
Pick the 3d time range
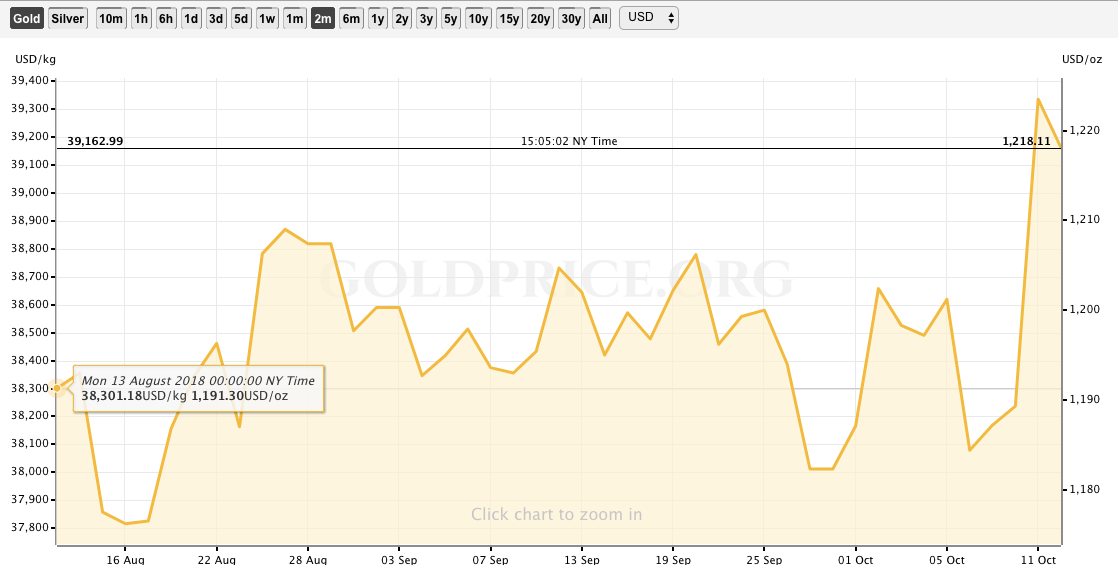tap(216, 18)
